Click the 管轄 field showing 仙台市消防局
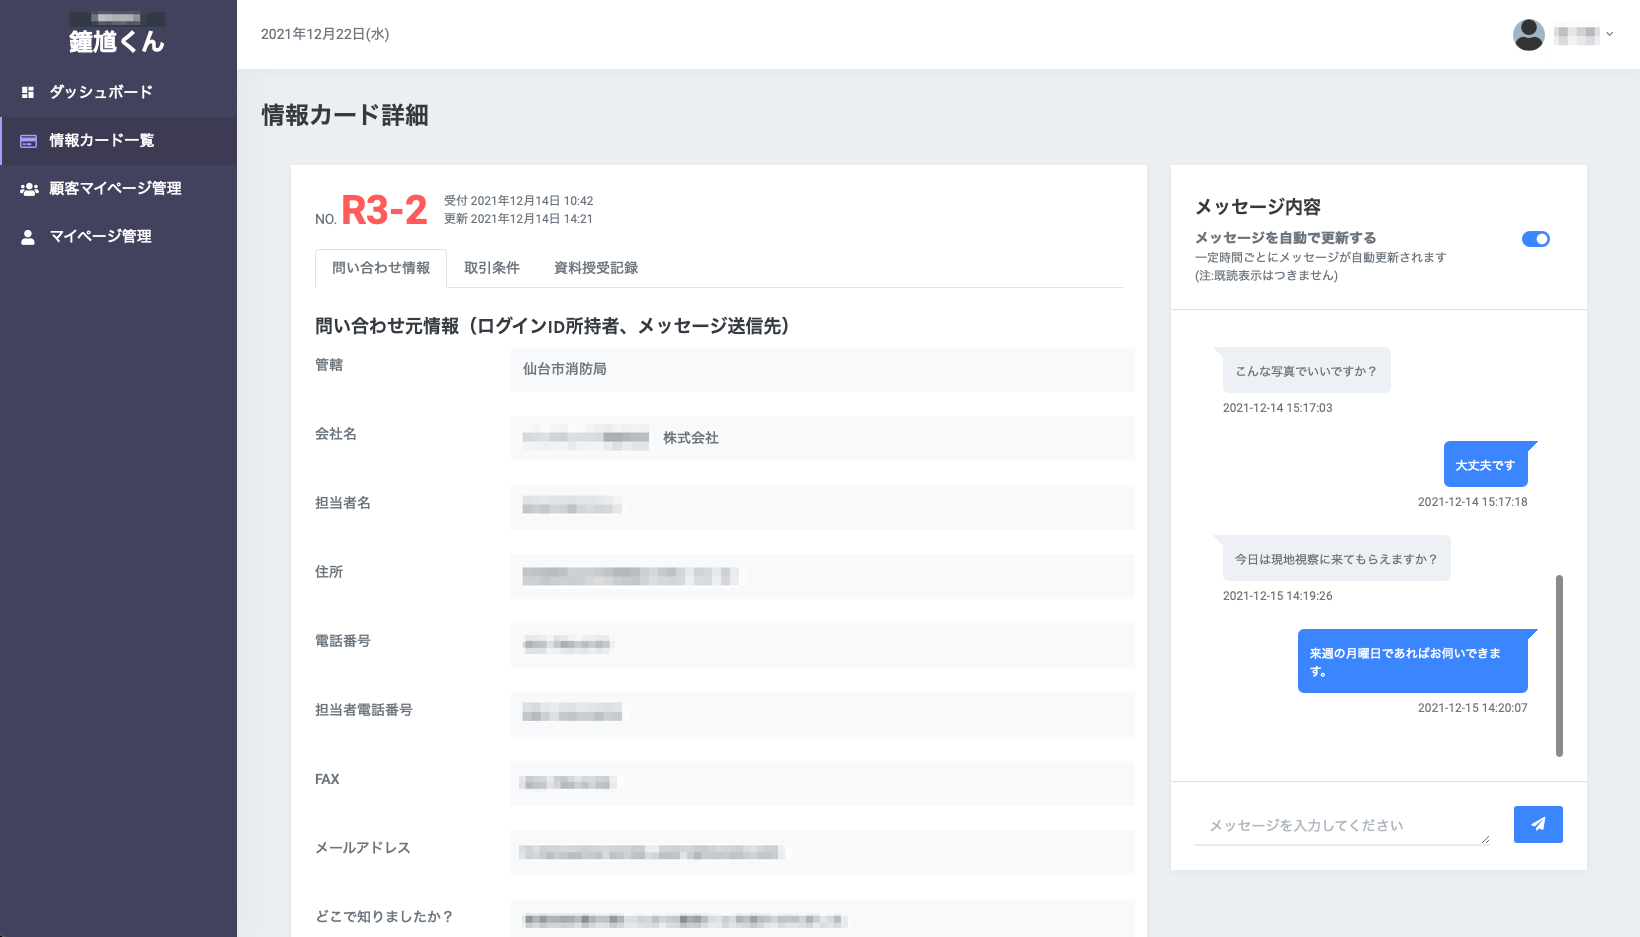Viewport: 1640px width, 937px height. (821, 369)
